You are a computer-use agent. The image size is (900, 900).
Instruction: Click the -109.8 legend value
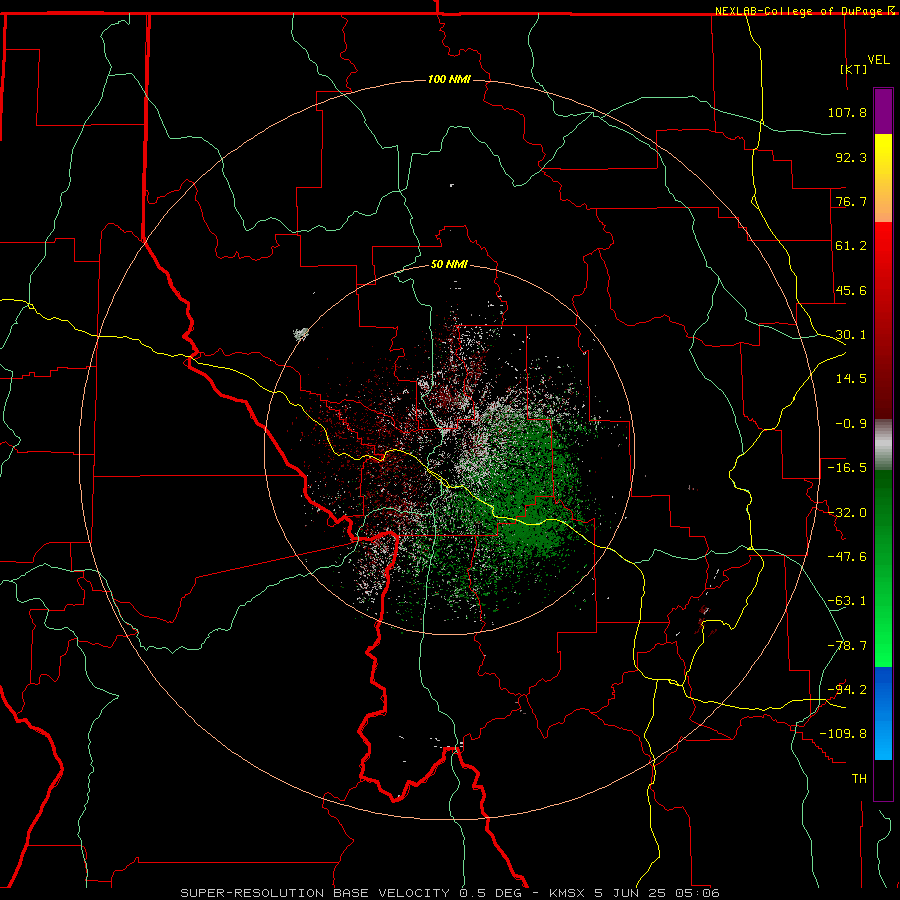pyautogui.click(x=843, y=734)
